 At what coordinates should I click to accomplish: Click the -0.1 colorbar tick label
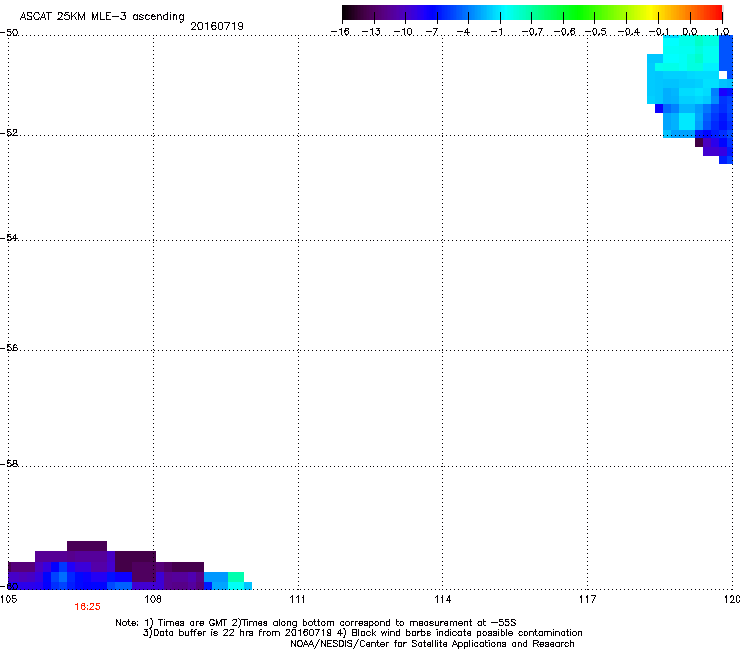(x=659, y=32)
